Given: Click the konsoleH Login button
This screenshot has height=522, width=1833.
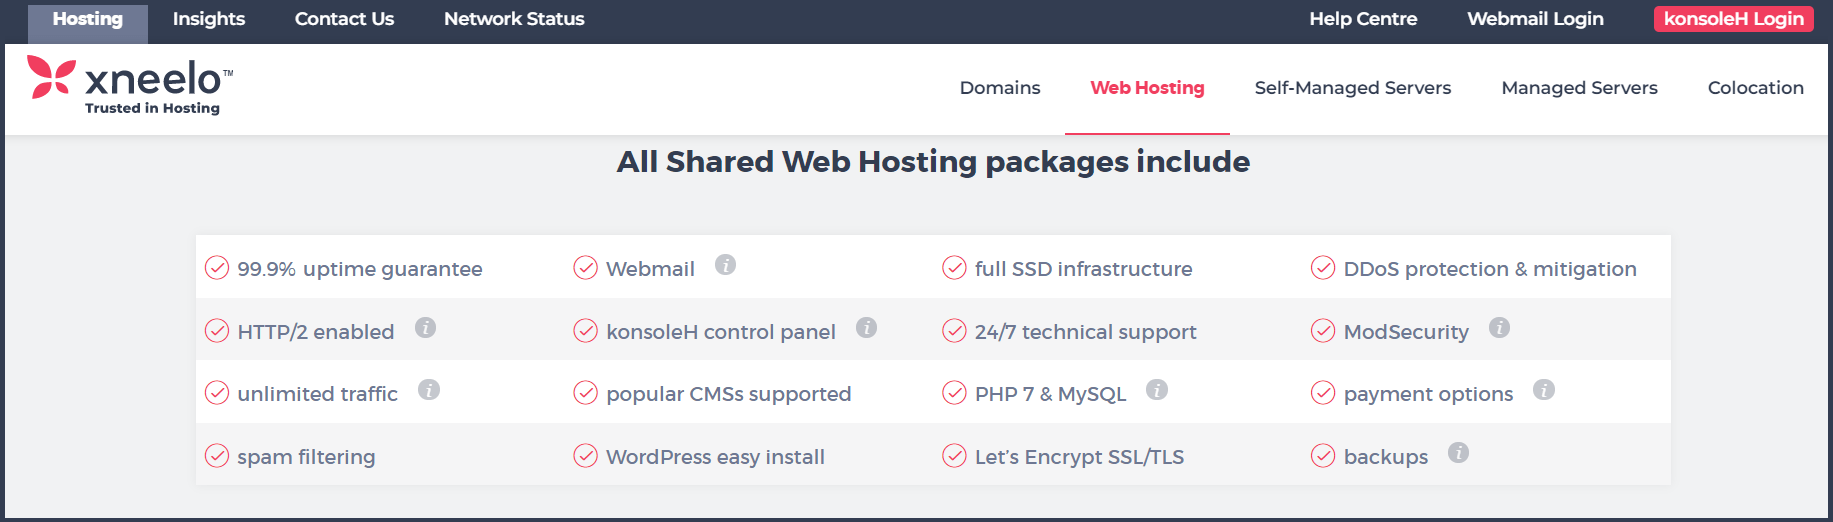Looking at the screenshot, I should click(x=1733, y=19).
